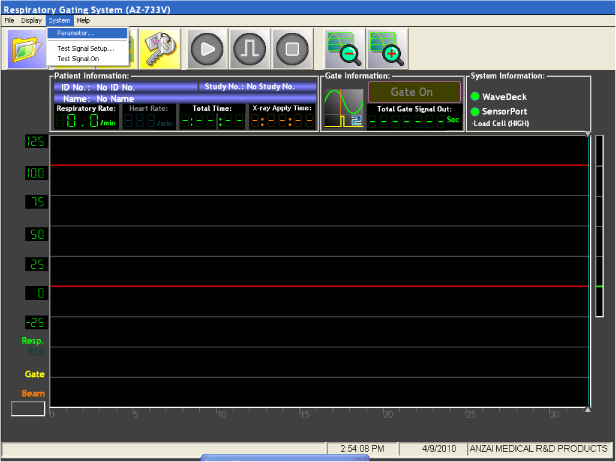Image resolution: width=616 pixels, height=462 pixels.
Task: Toggle the Gate On button
Action: (411, 92)
